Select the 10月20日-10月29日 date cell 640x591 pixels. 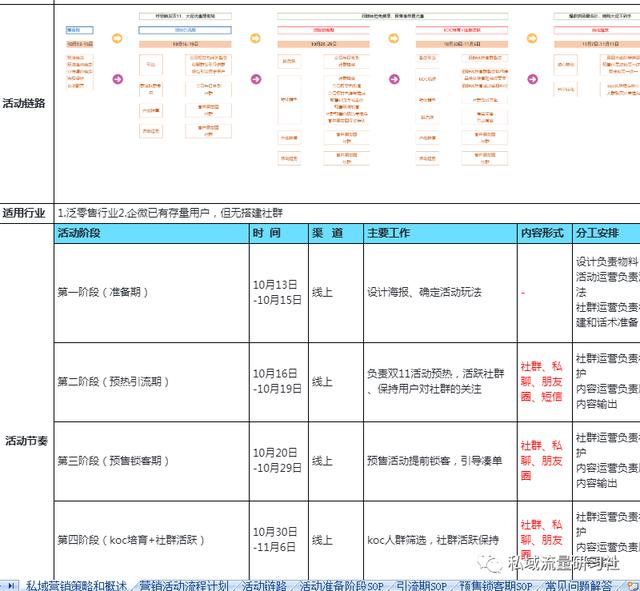[279, 461]
